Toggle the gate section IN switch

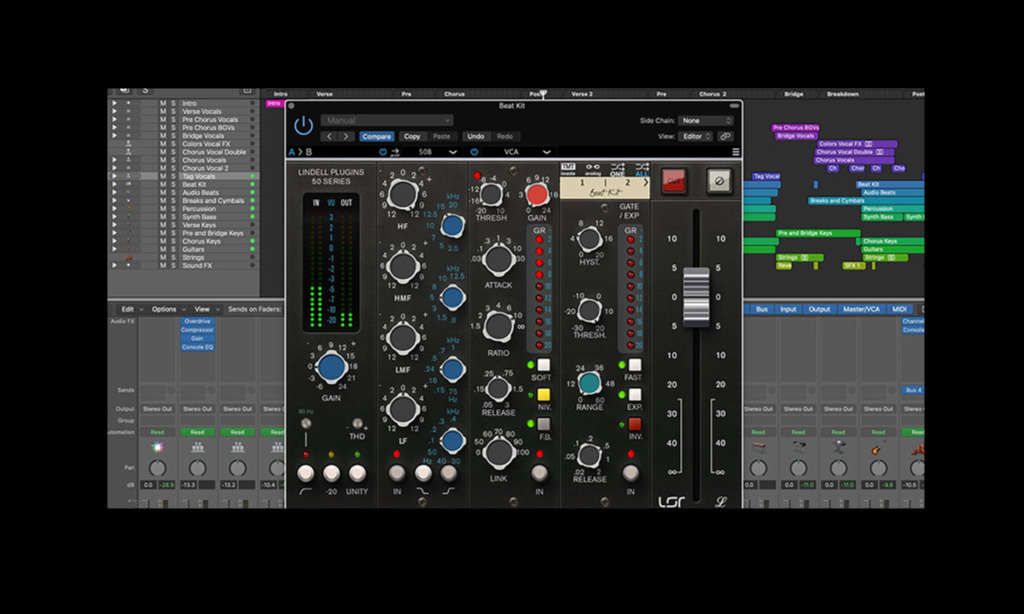pos(630,472)
